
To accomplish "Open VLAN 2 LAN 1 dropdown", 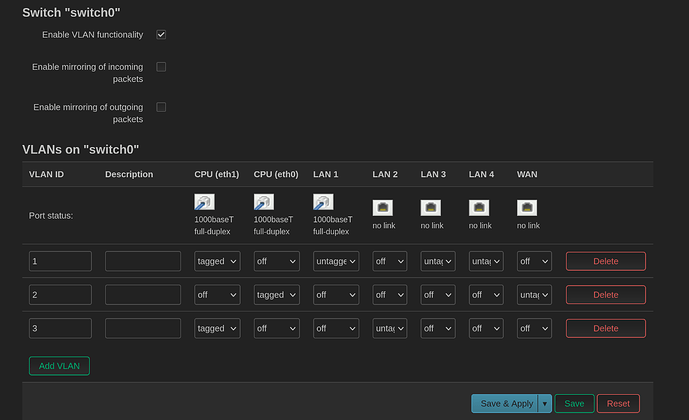I will (336, 295).
